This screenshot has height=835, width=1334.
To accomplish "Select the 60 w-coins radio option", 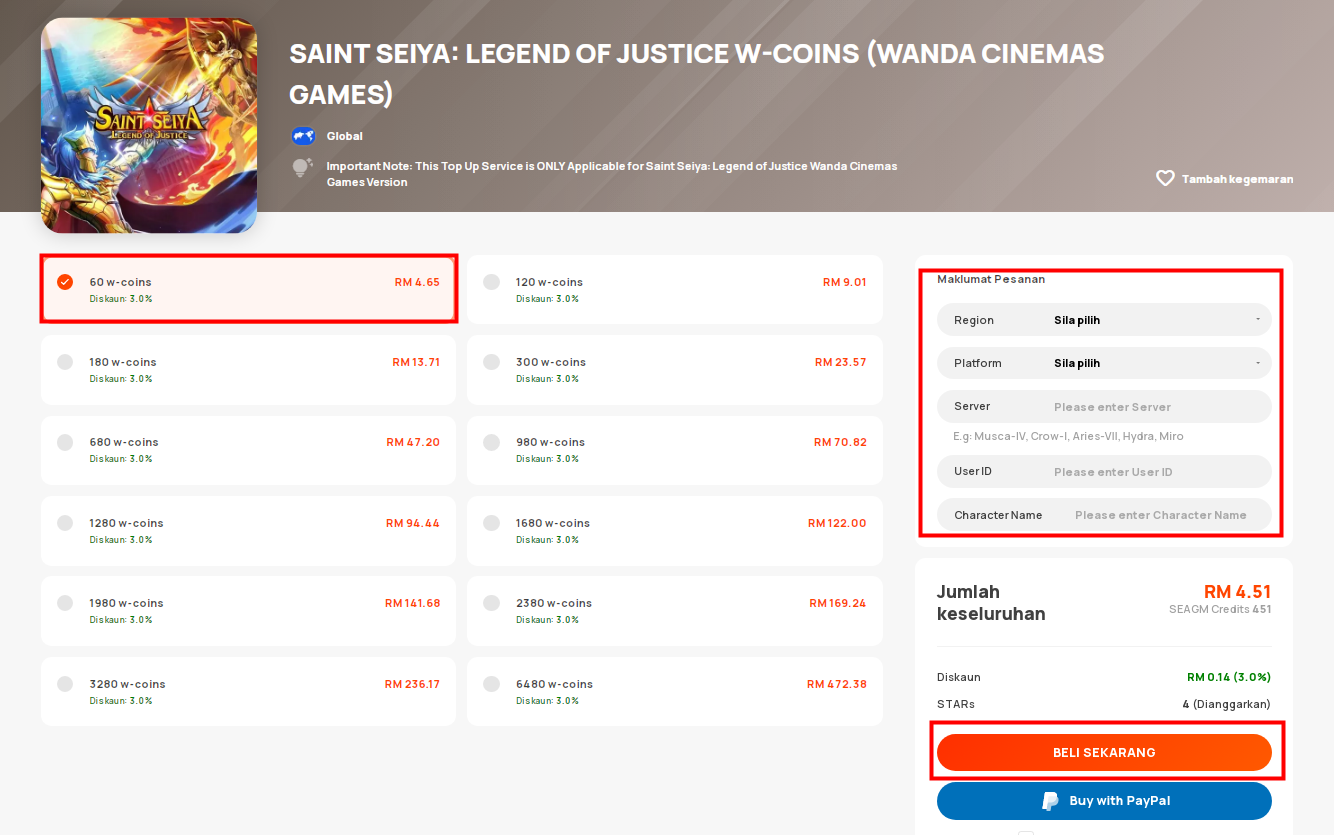I will point(65,282).
